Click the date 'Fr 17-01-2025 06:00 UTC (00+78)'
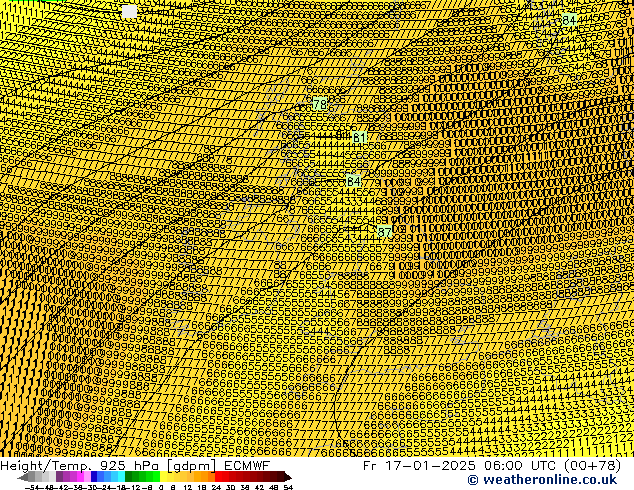The height and width of the screenshot is (490, 634). (492, 465)
